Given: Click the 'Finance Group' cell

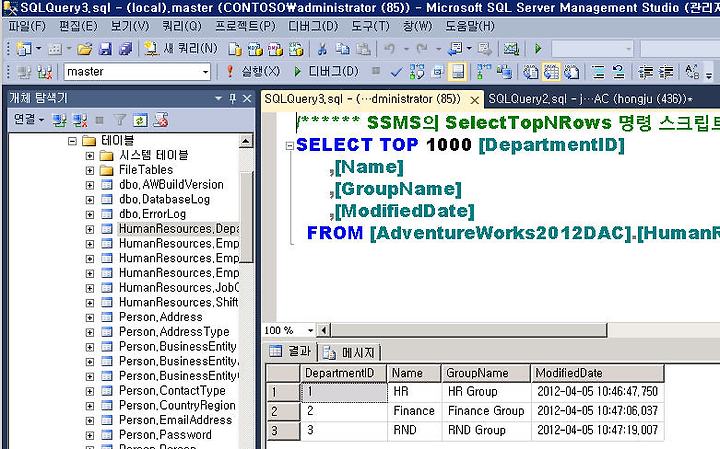Looking at the screenshot, I should (x=486, y=411).
